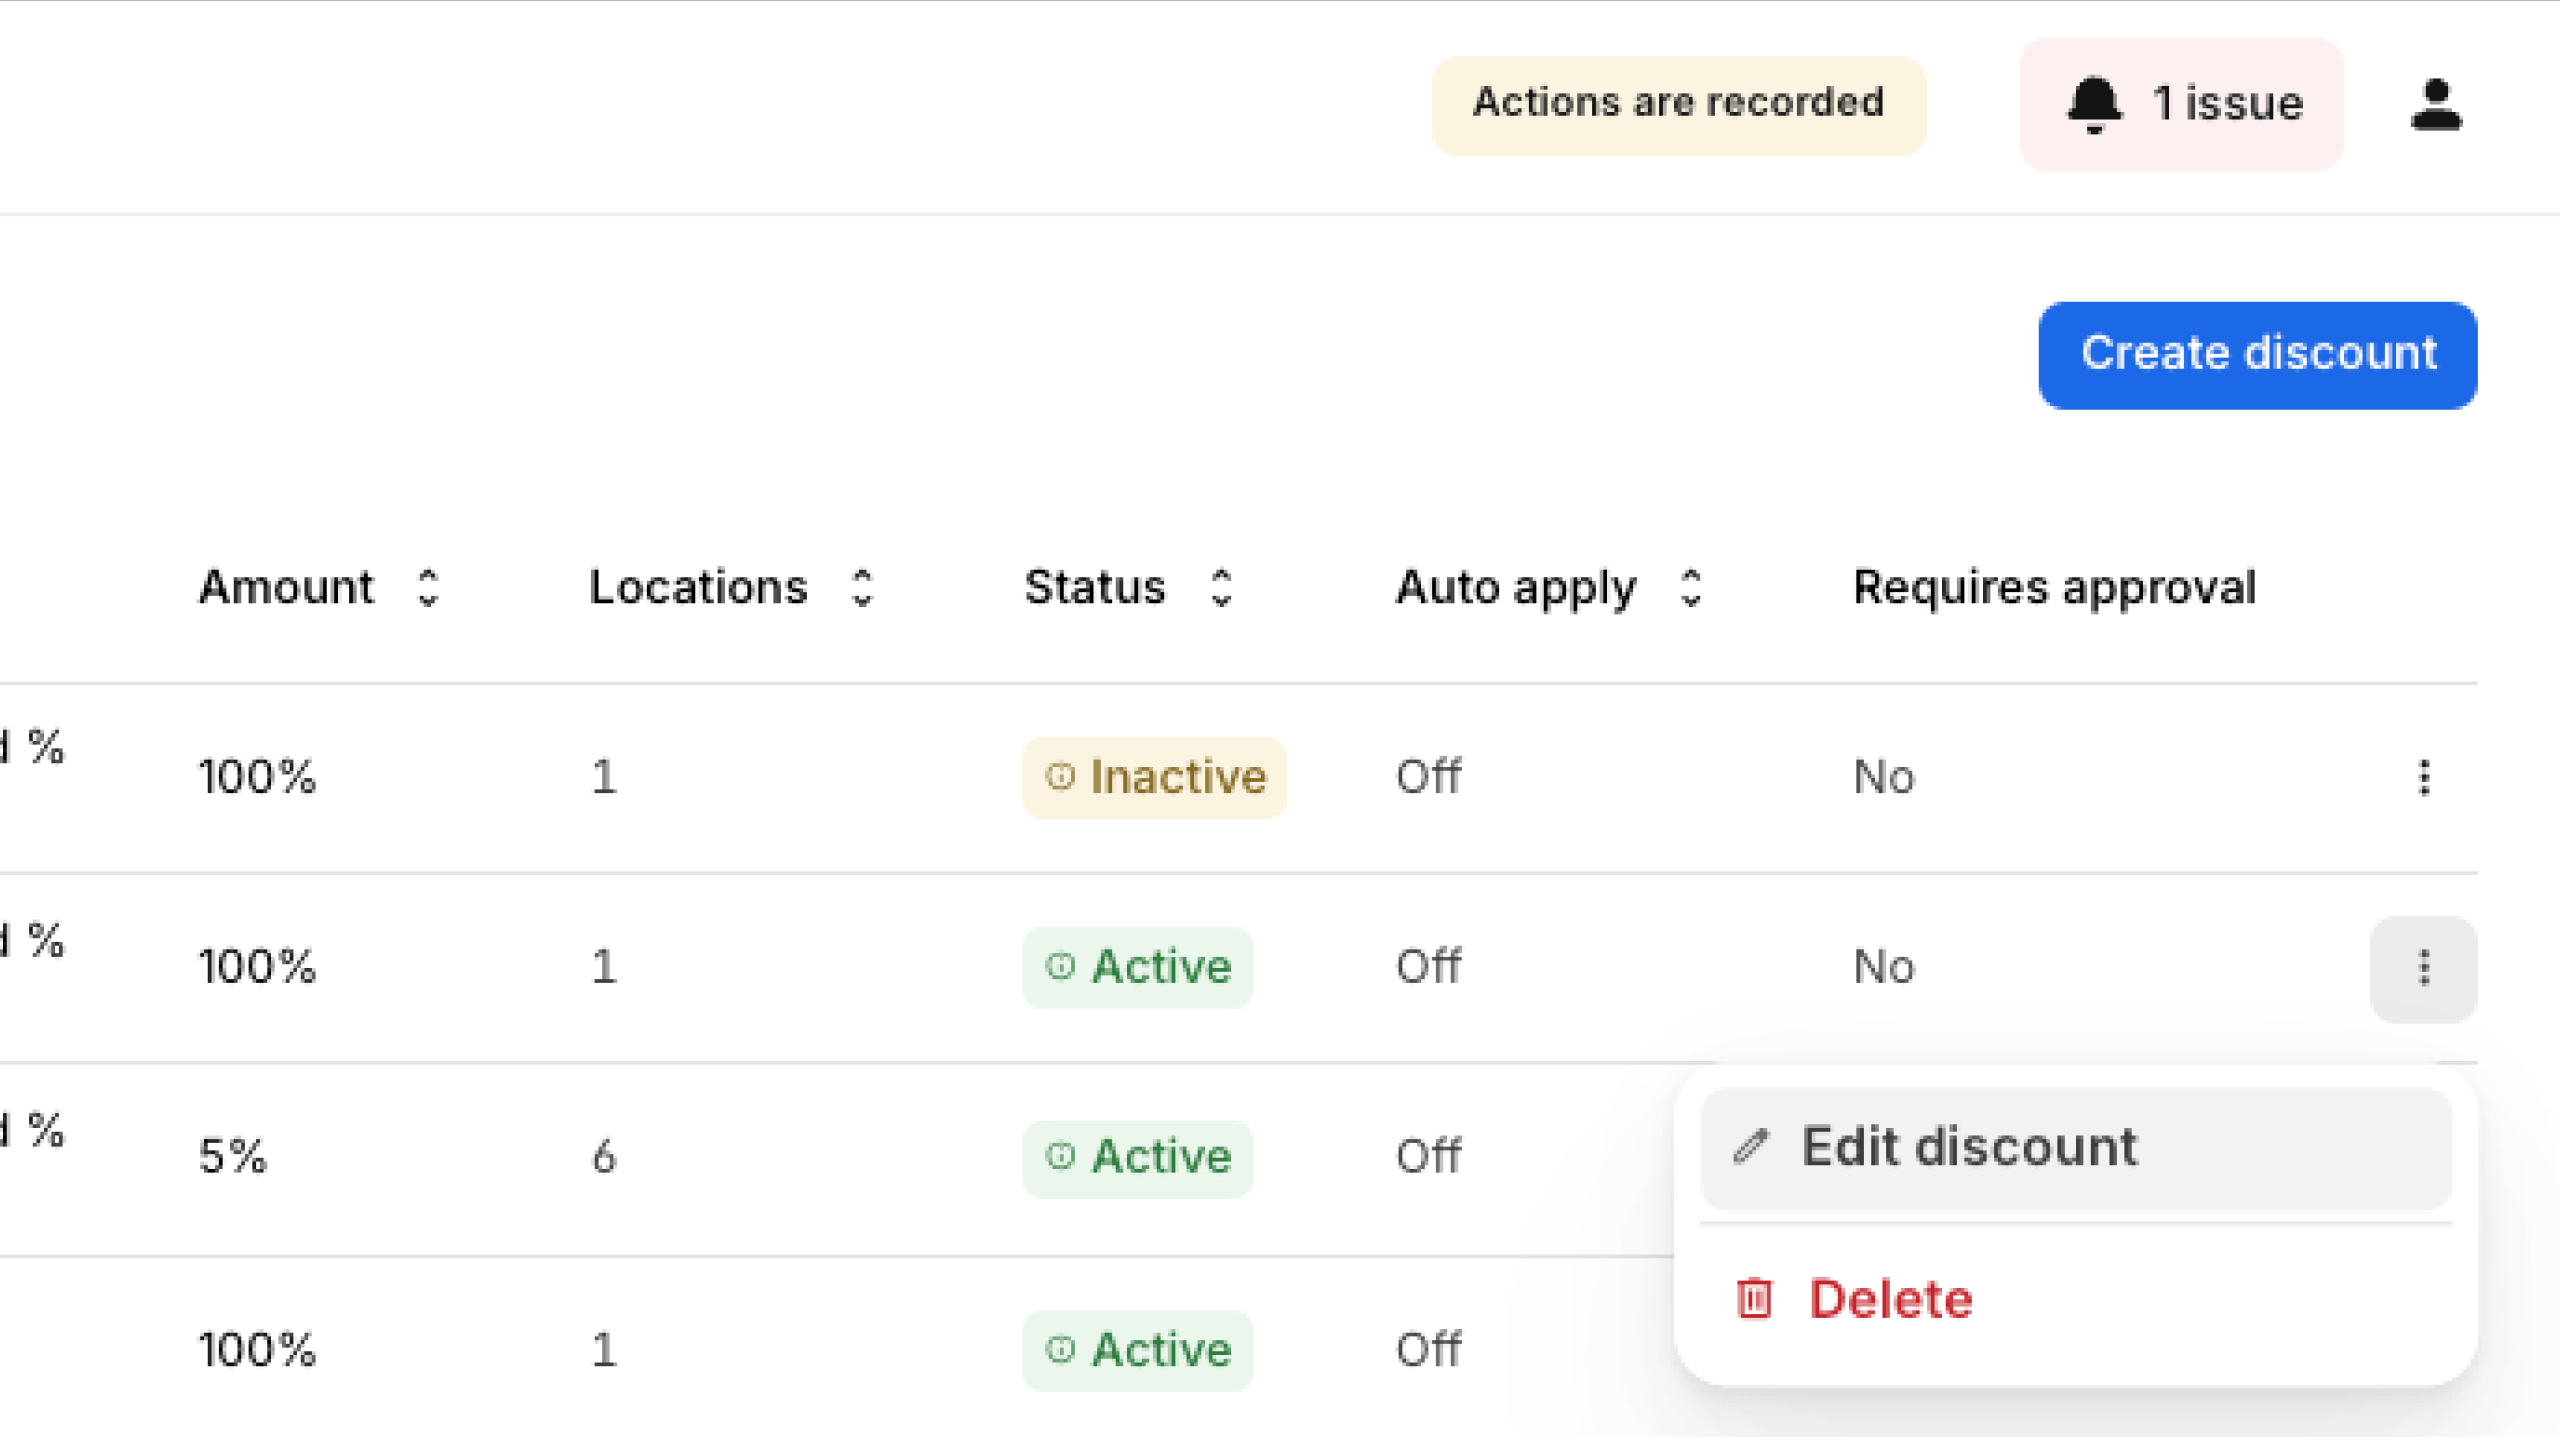Click highlighted three-dot menu on second row
The width and height of the screenshot is (2560, 1444).
coord(2423,968)
